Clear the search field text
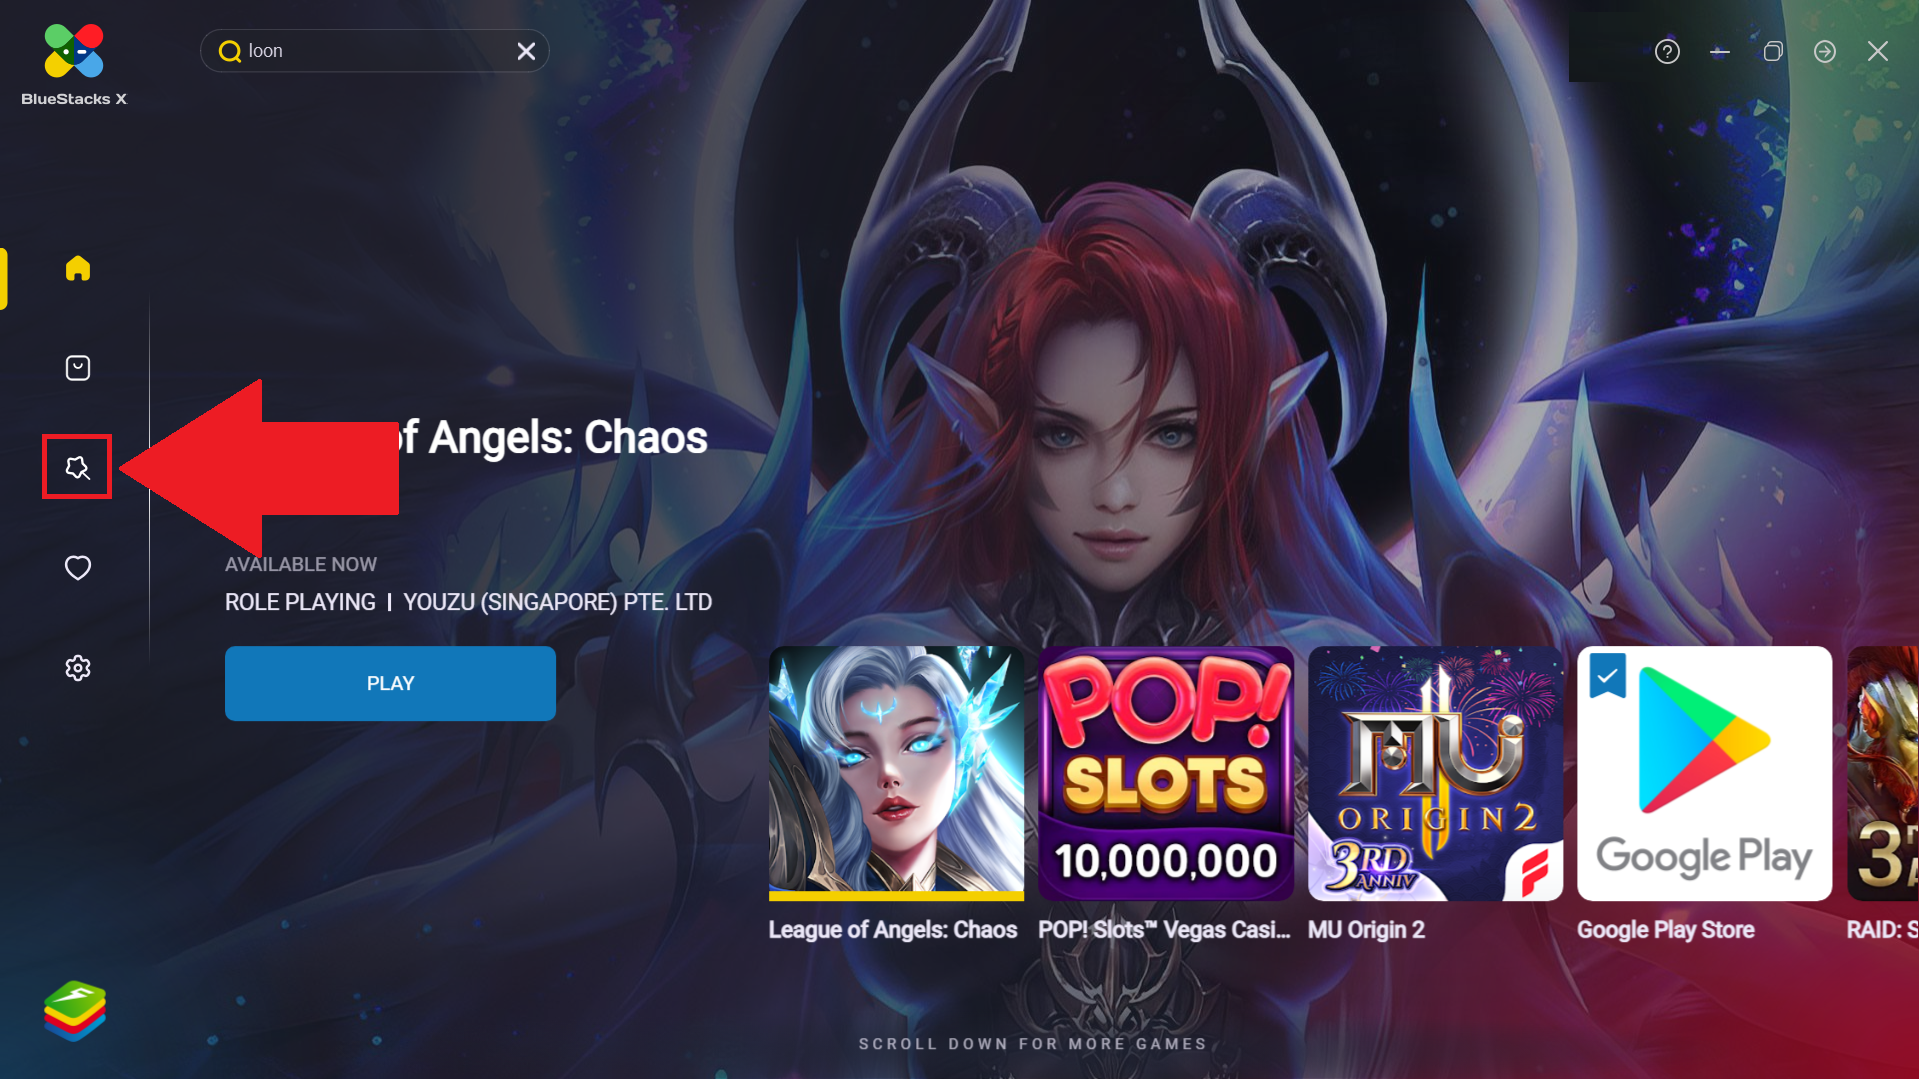 (x=526, y=51)
